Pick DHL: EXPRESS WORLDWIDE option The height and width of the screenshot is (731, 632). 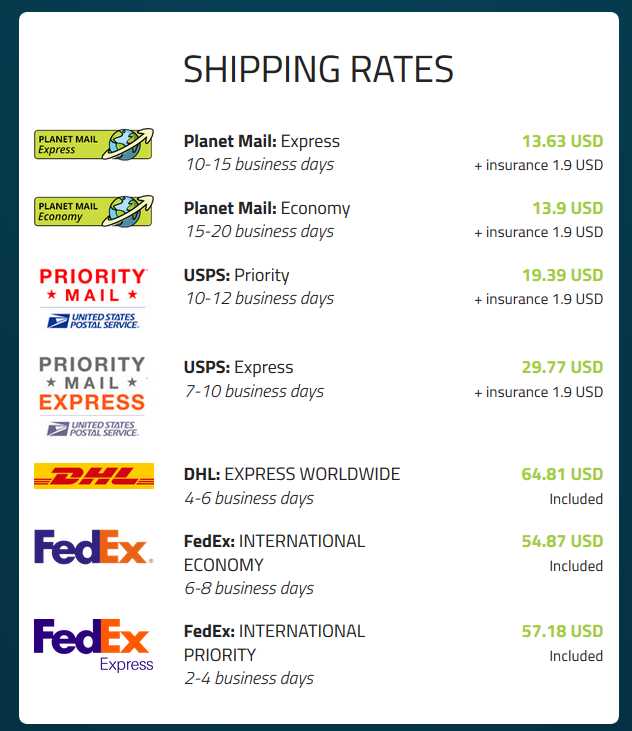(292, 474)
